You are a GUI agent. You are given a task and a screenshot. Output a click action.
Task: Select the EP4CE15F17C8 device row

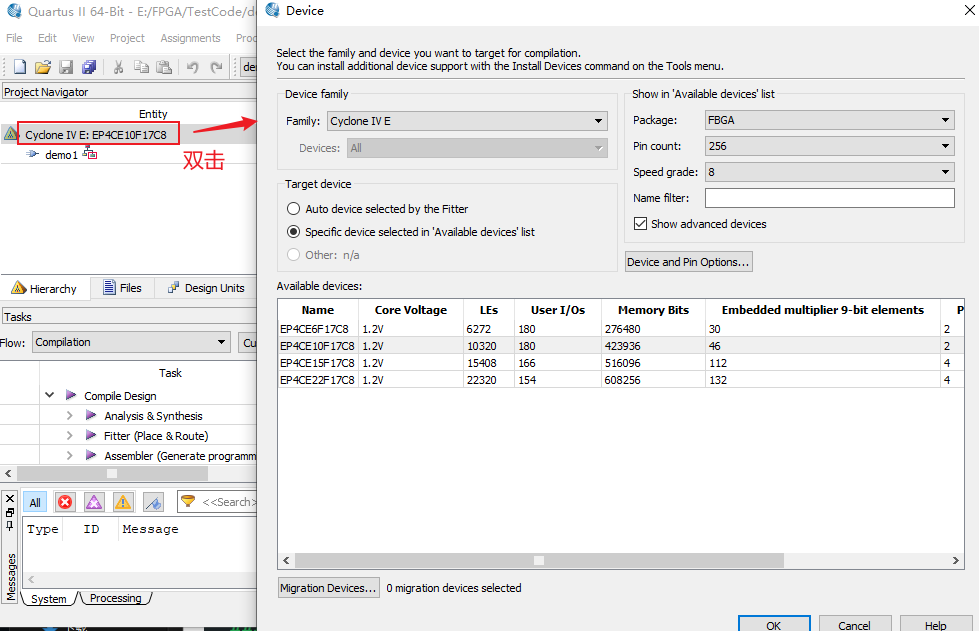coord(621,363)
